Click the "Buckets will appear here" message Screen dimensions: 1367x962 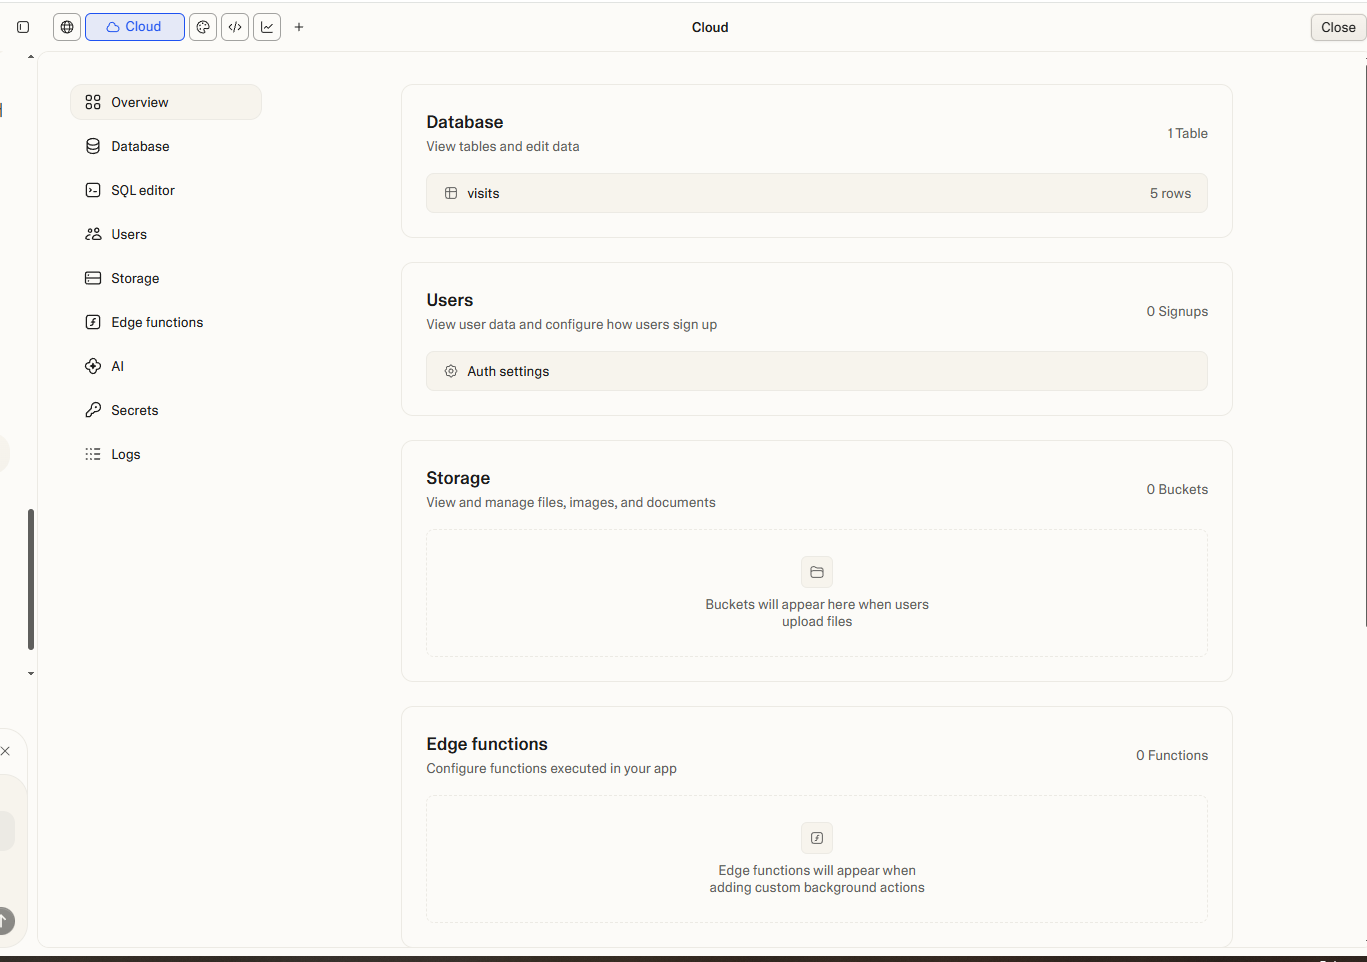point(817,613)
